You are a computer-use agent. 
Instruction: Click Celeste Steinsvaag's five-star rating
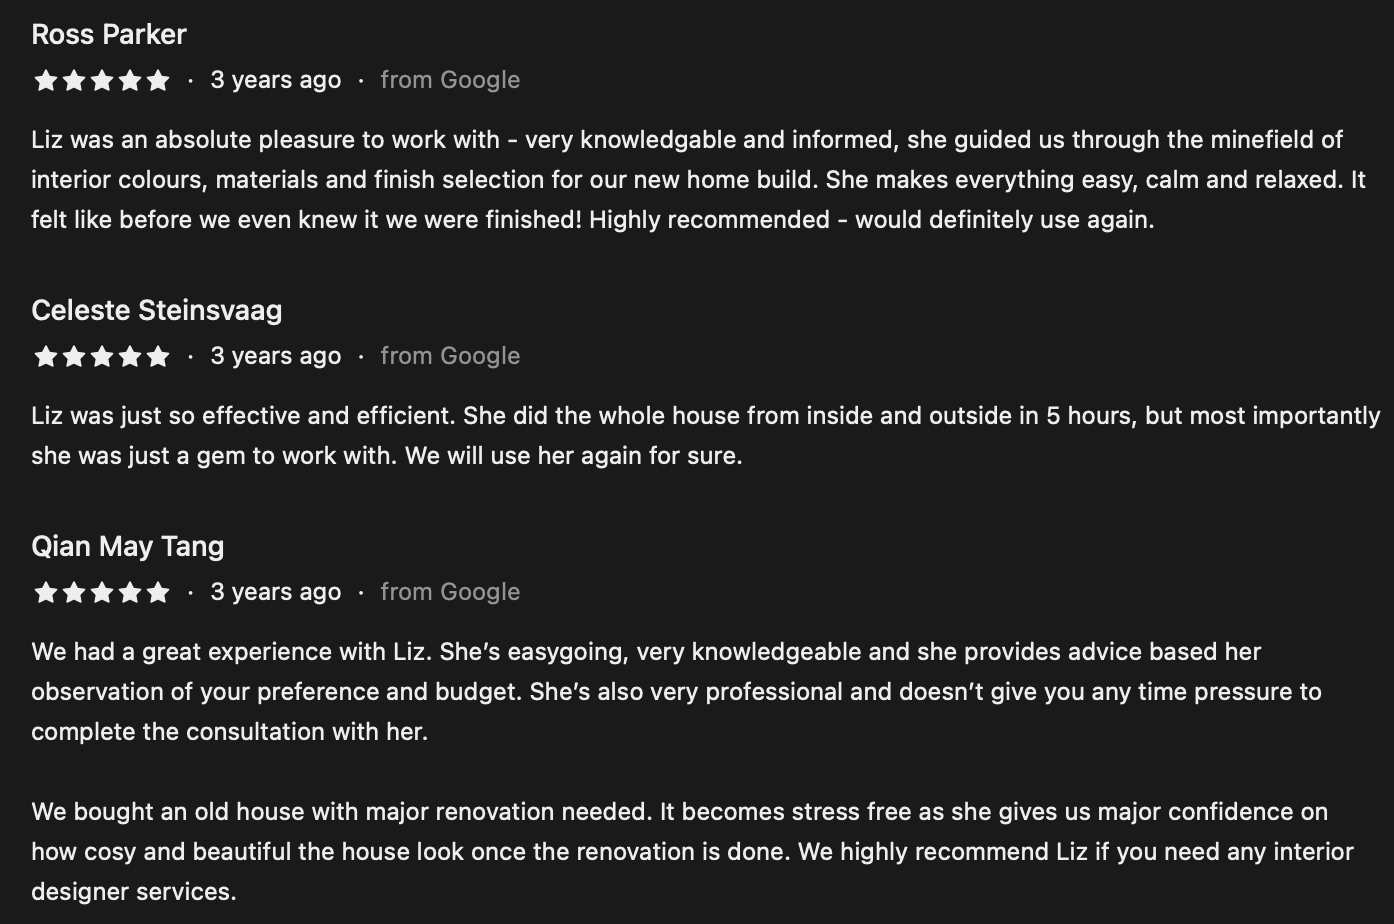[x=101, y=357]
